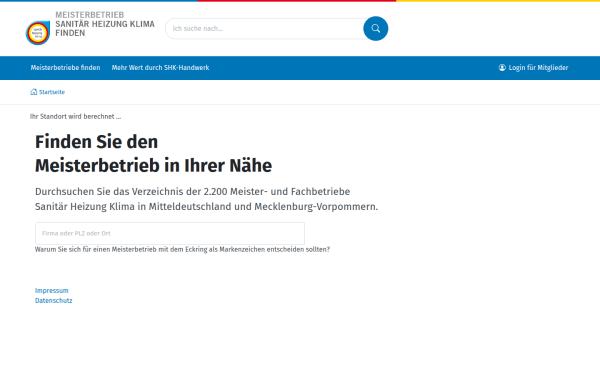
Task: Click the home icon in breadcrumb
Action: [34, 92]
